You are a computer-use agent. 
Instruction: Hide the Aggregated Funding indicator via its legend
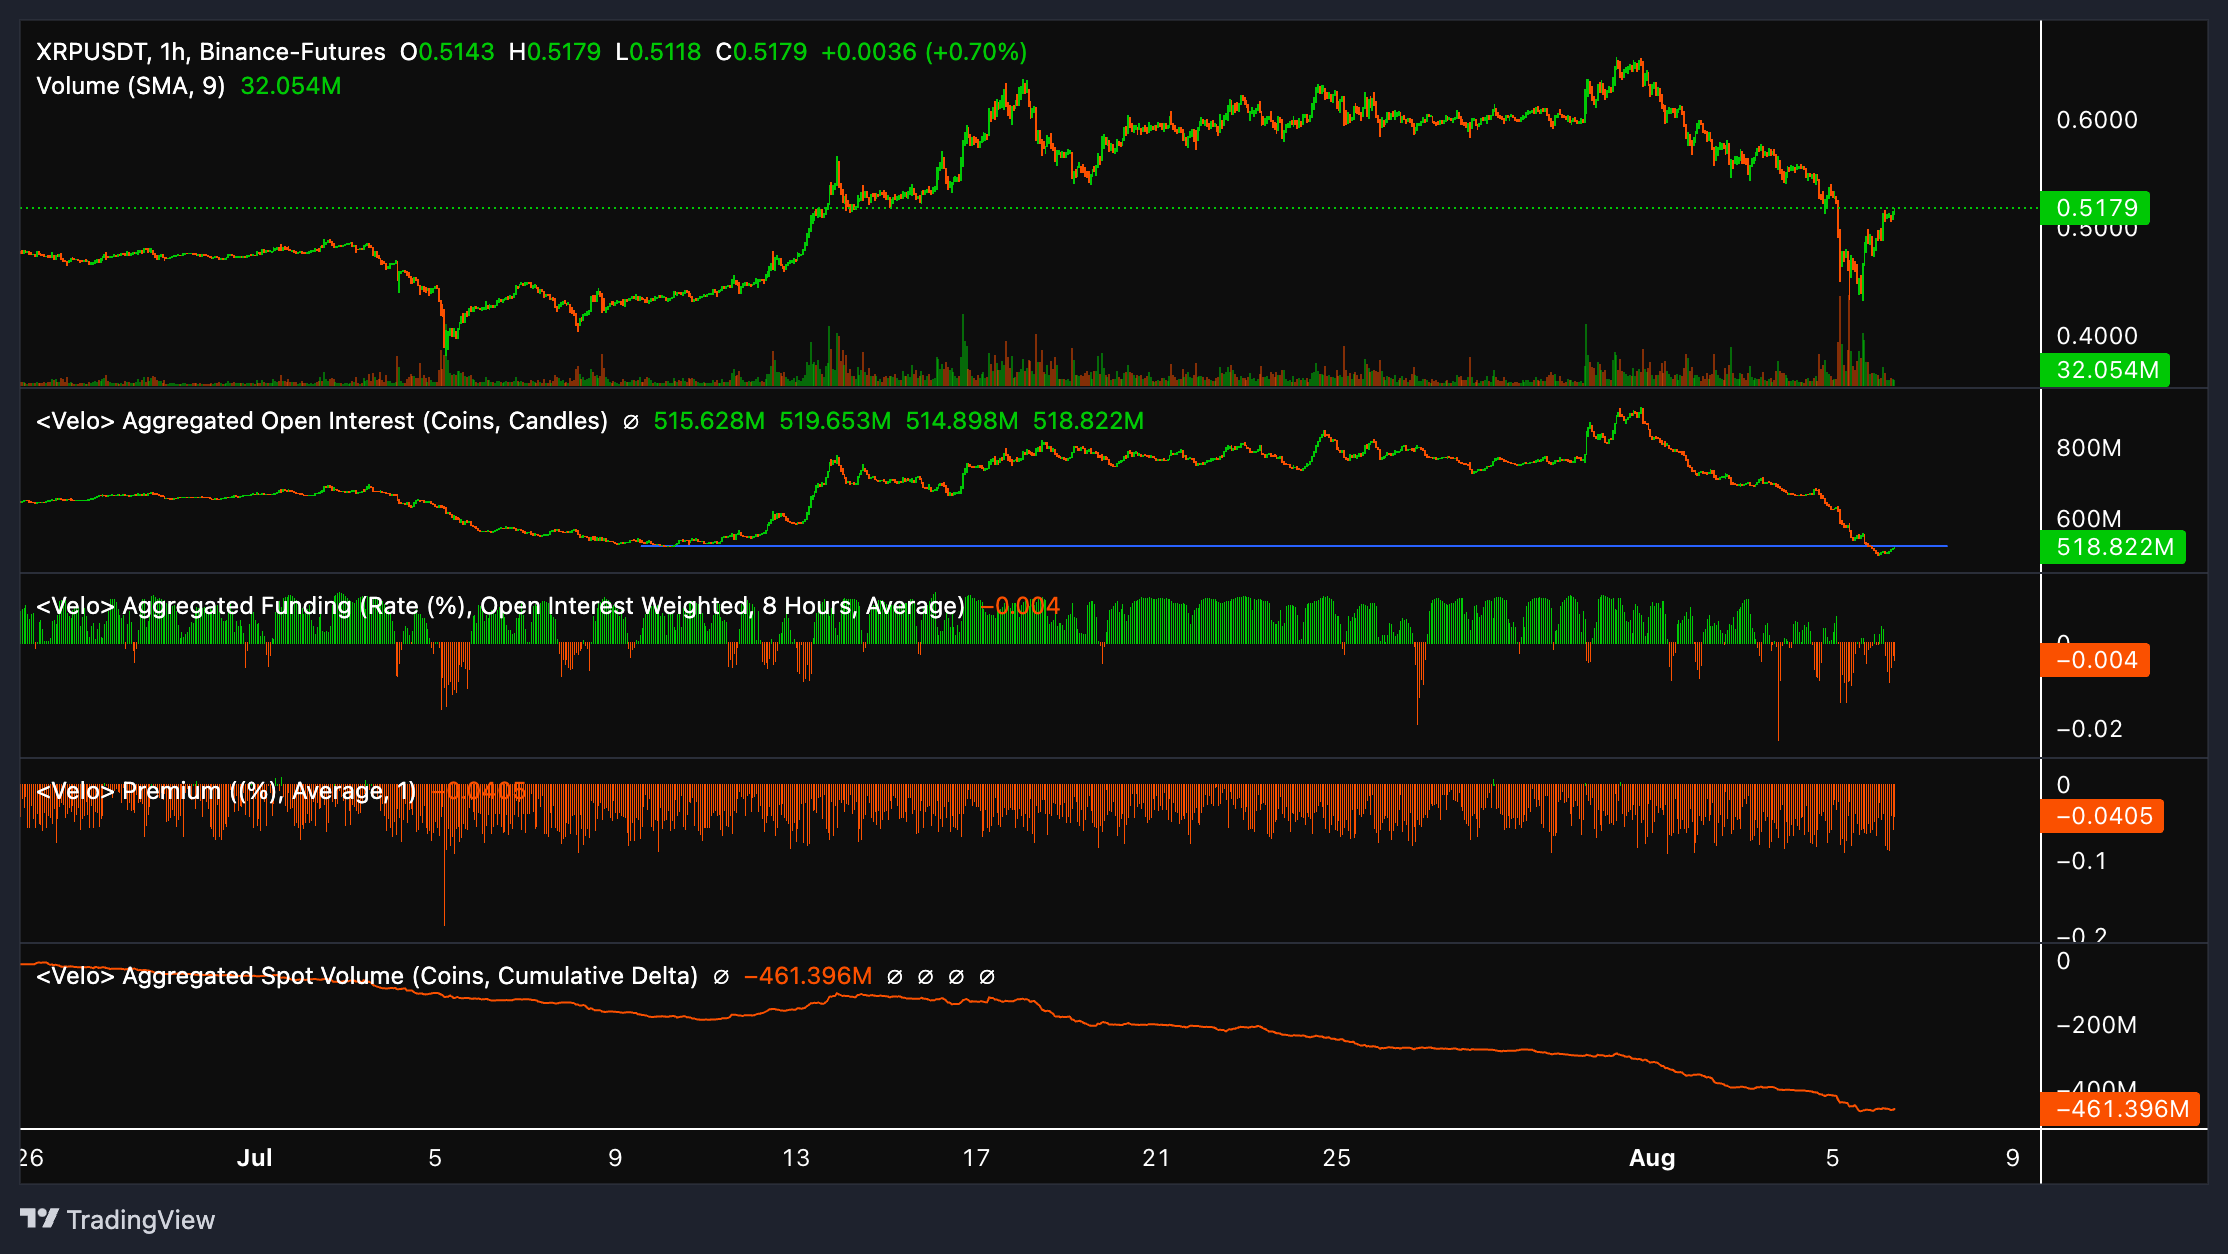click(500, 605)
